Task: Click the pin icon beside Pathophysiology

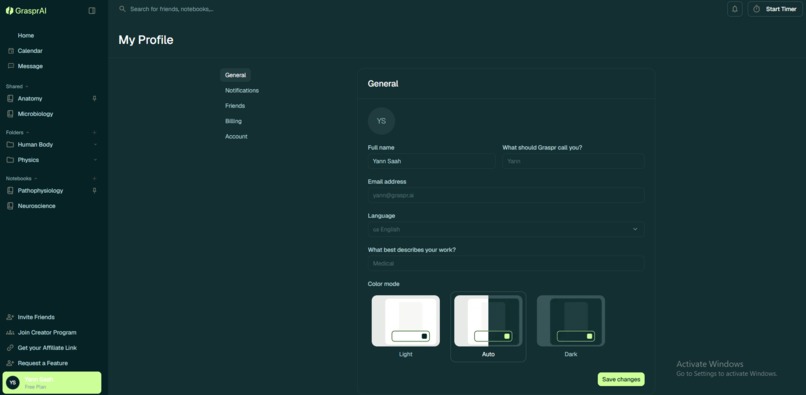Action: point(94,190)
